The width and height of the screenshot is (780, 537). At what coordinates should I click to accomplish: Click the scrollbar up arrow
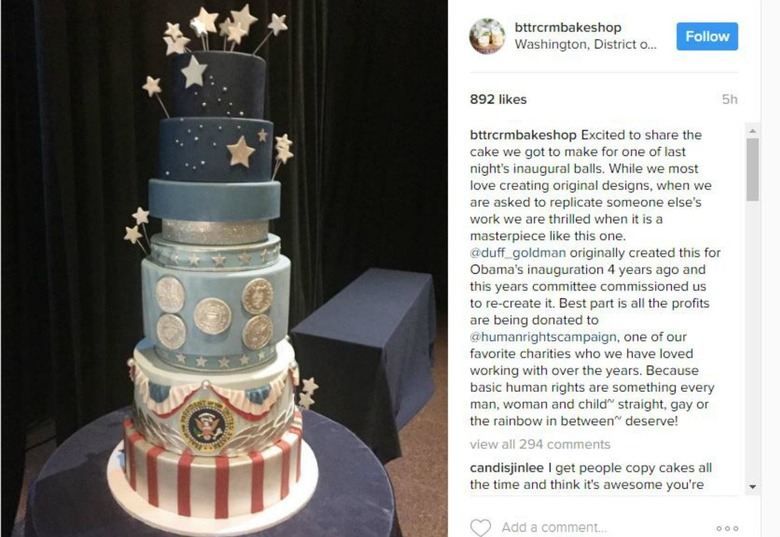pos(753,131)
